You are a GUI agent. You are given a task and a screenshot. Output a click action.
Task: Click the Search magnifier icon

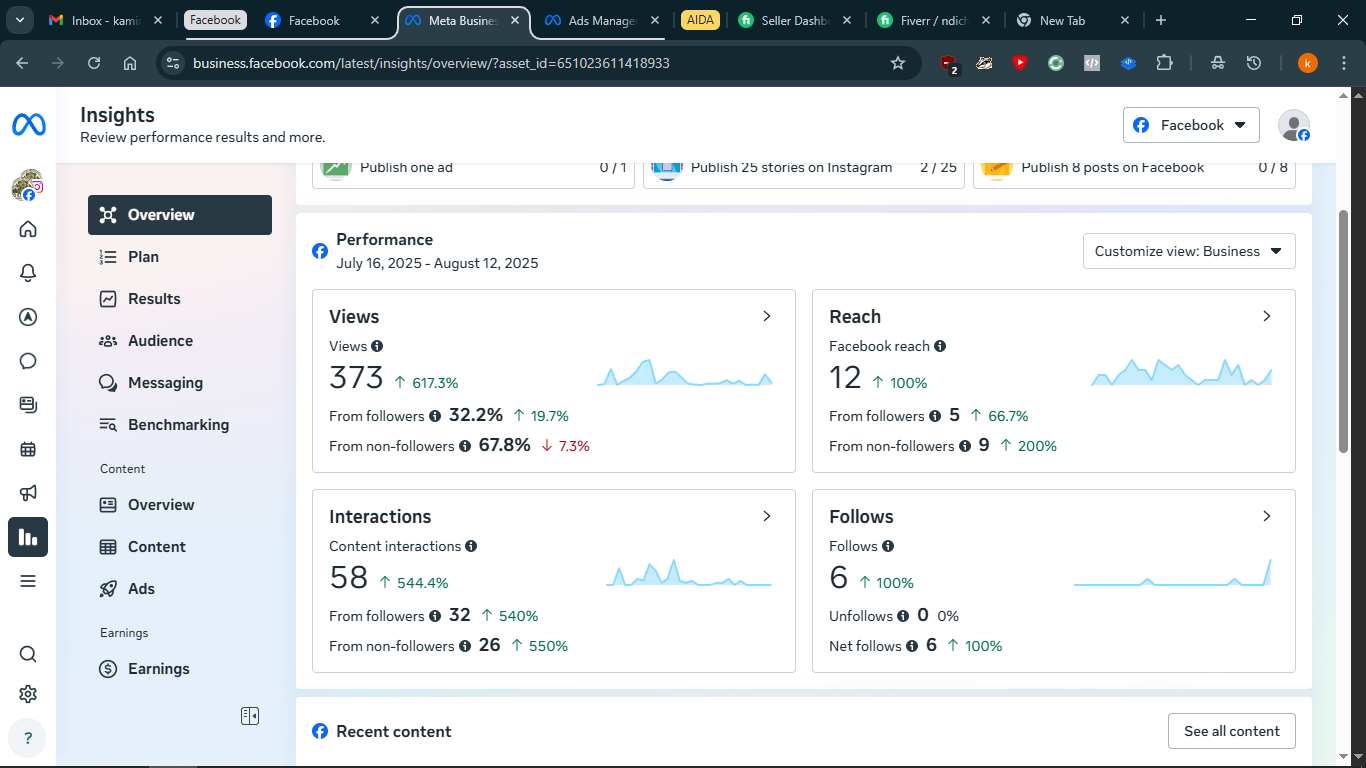28,654
